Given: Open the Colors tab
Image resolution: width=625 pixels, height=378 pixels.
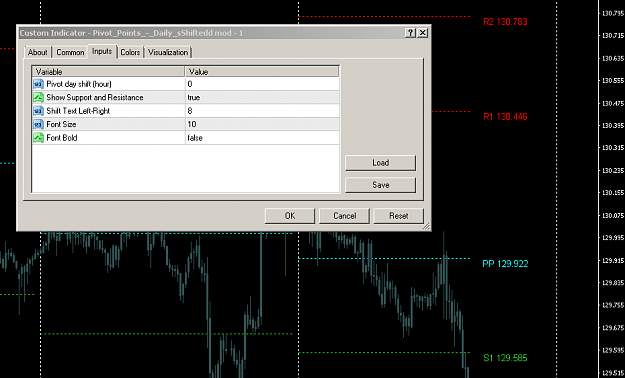Looking at the screenshot, I should (x=130, y=52).
